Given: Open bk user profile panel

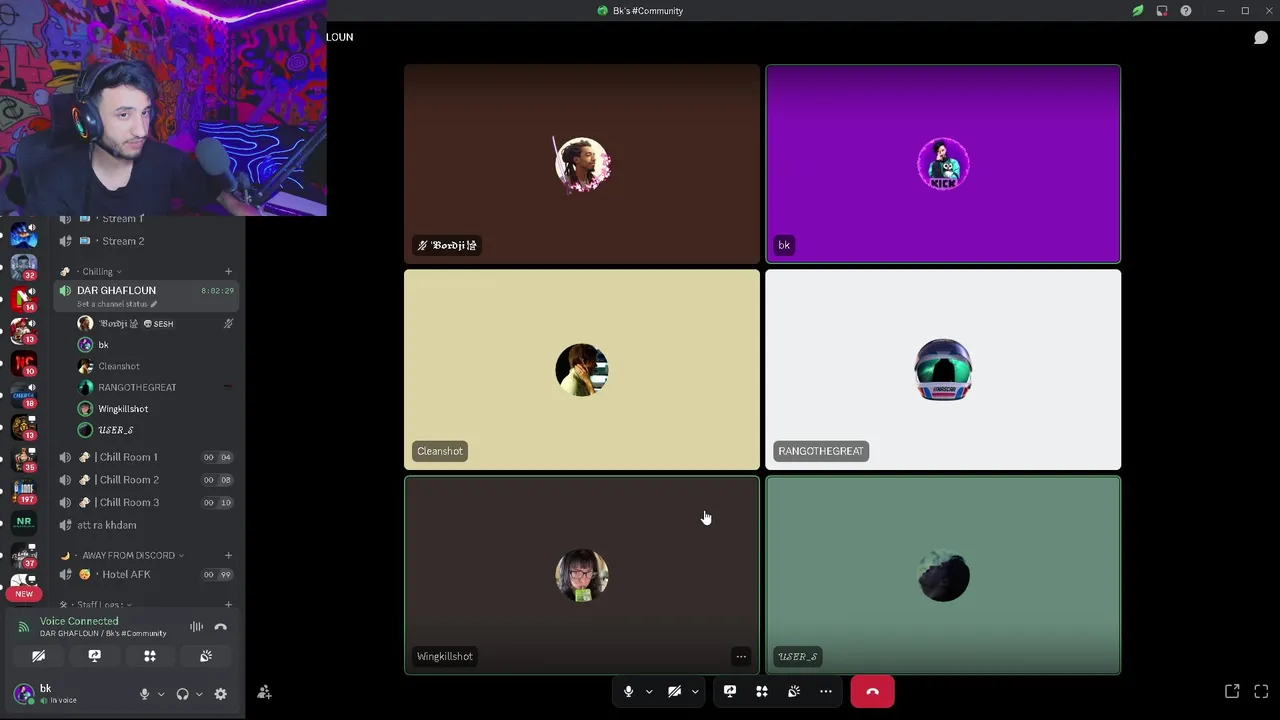Looking at the screenshot, I should pyautogui.click(x=60, y=693).
